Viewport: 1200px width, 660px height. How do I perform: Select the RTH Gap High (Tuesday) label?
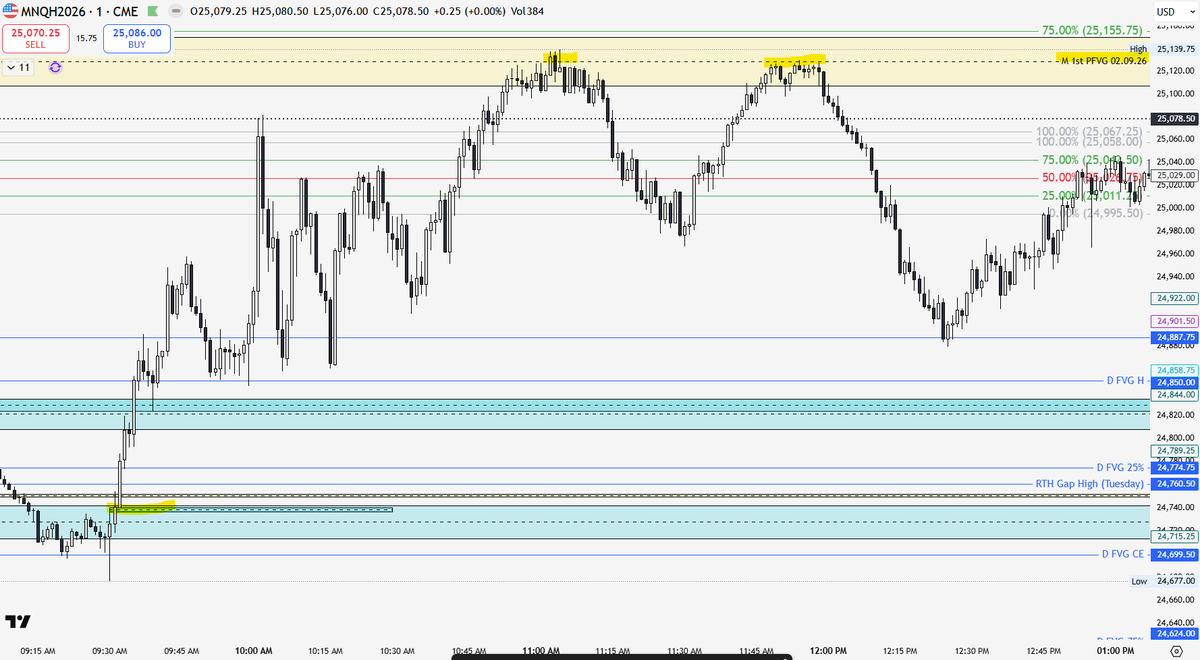click(x=1090, y=483)
